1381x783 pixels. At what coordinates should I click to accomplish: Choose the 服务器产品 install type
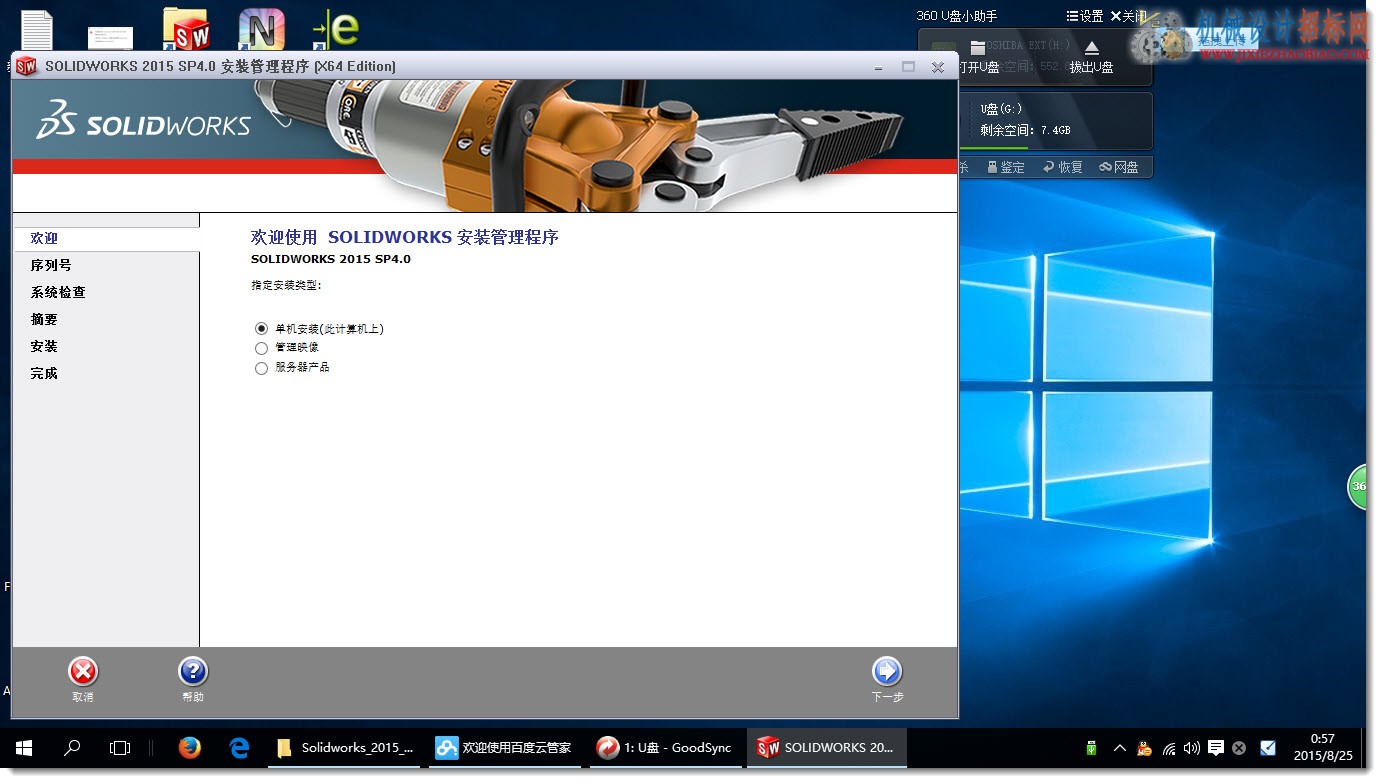pos(262,368)
